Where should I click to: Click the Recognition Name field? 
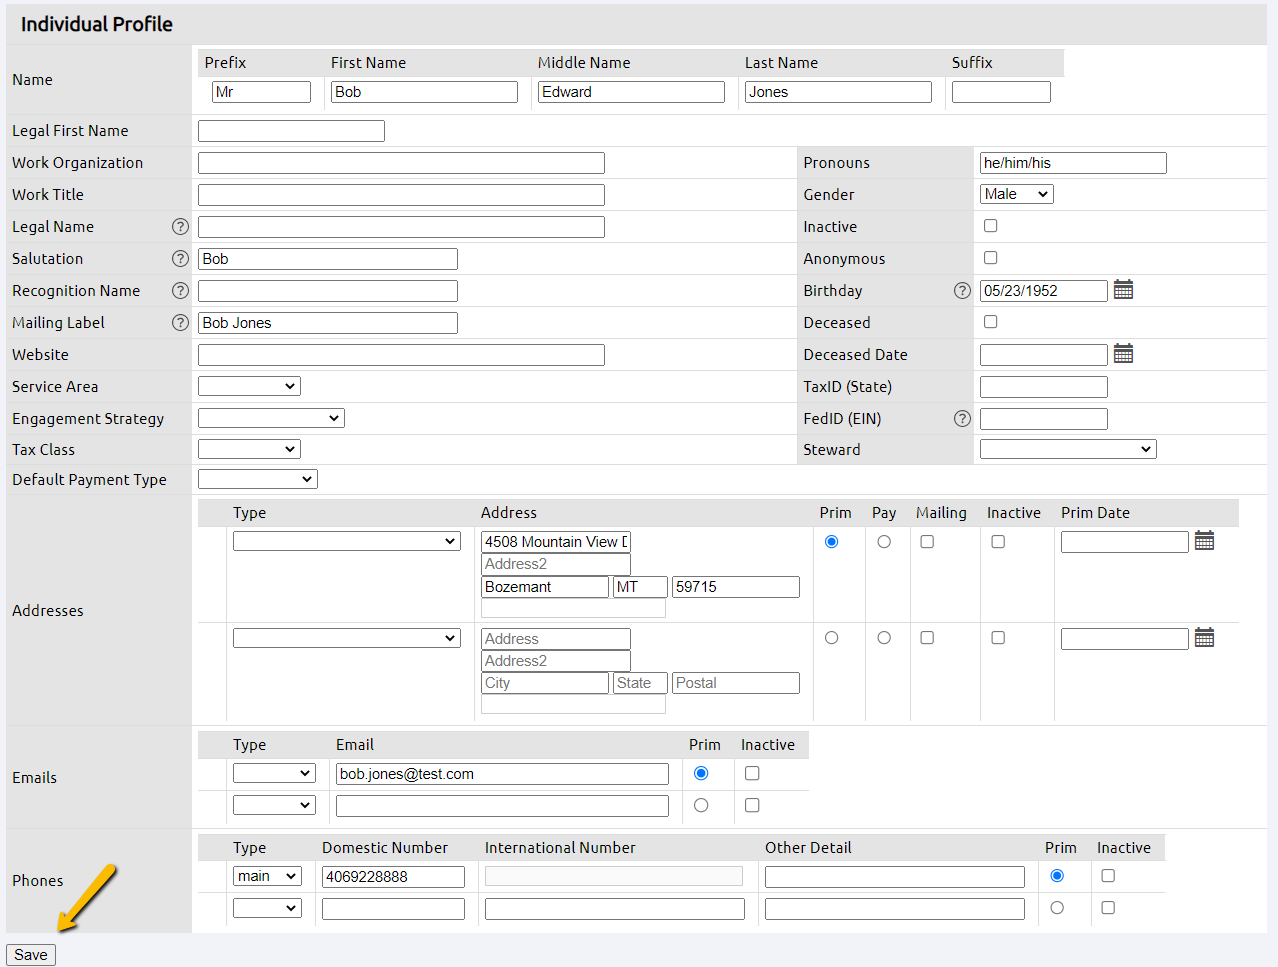pos(328,291)
